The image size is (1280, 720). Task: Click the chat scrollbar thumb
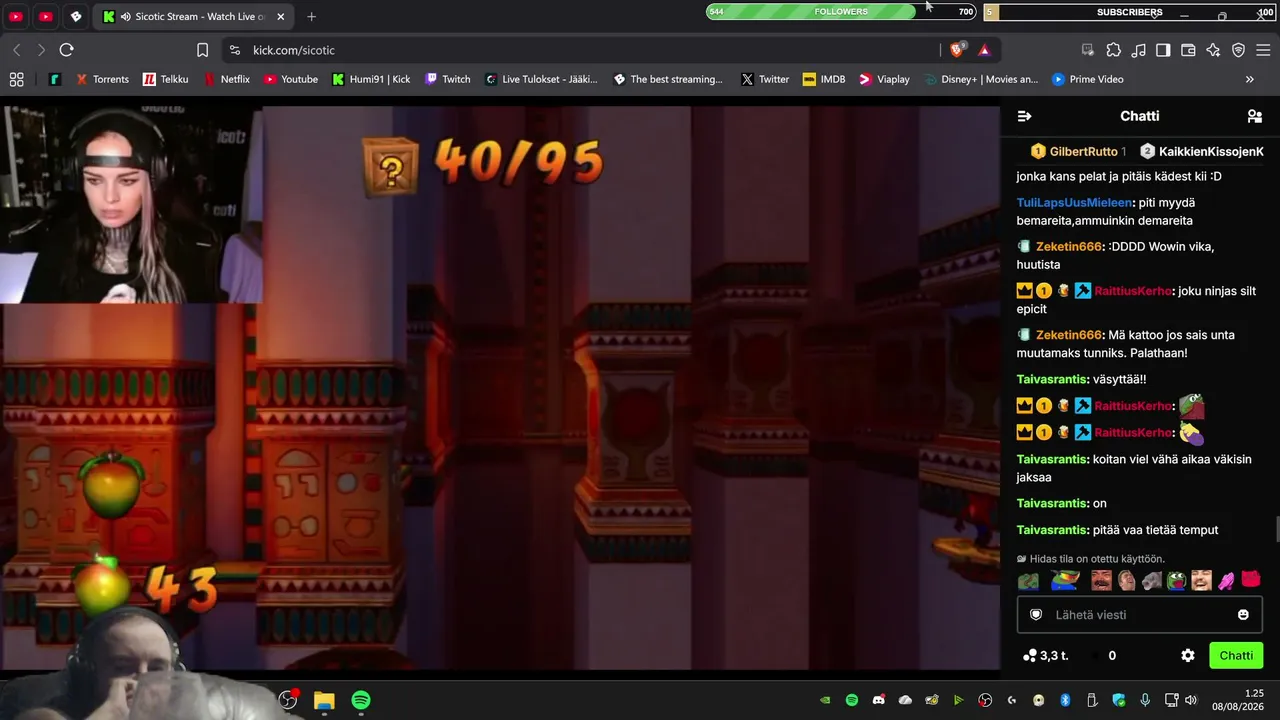pos(1276,529)
